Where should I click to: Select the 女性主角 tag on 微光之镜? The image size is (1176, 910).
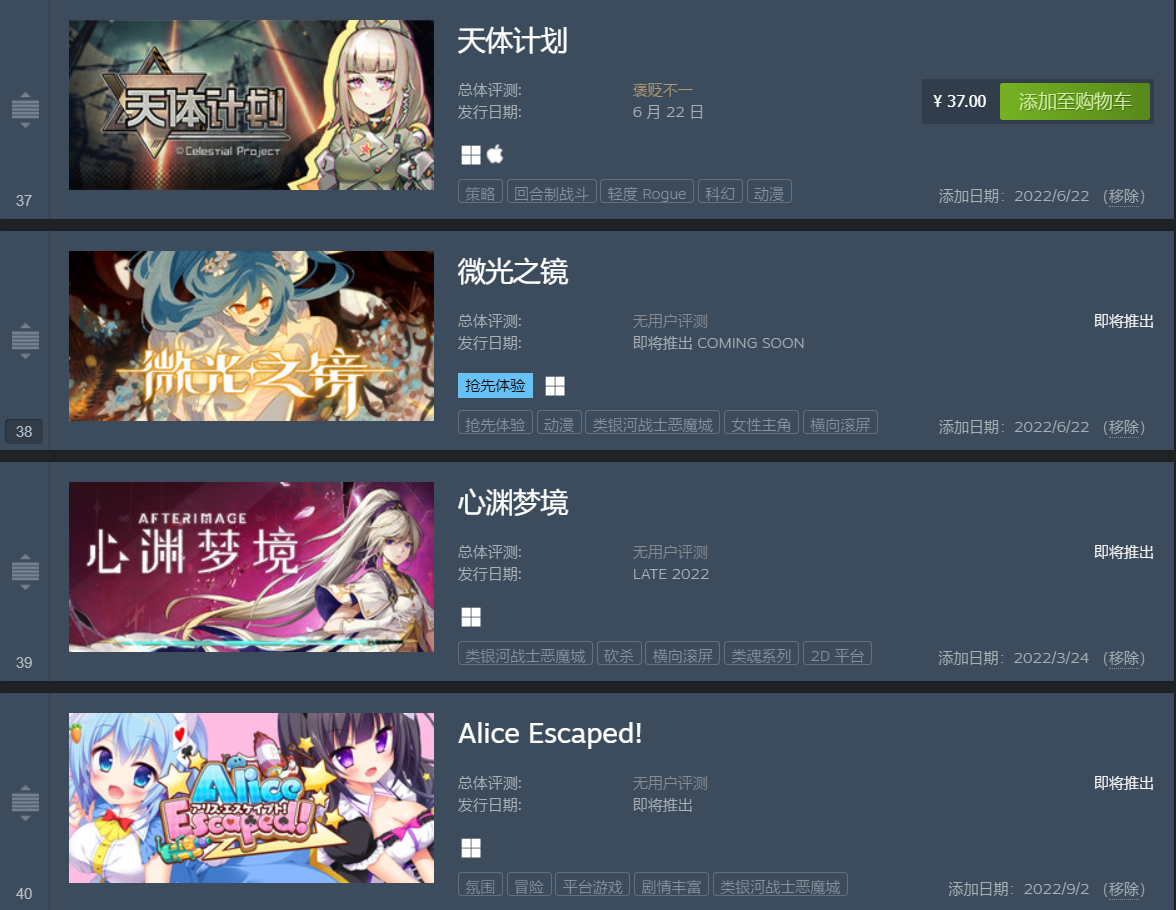(x=760, y=425)
